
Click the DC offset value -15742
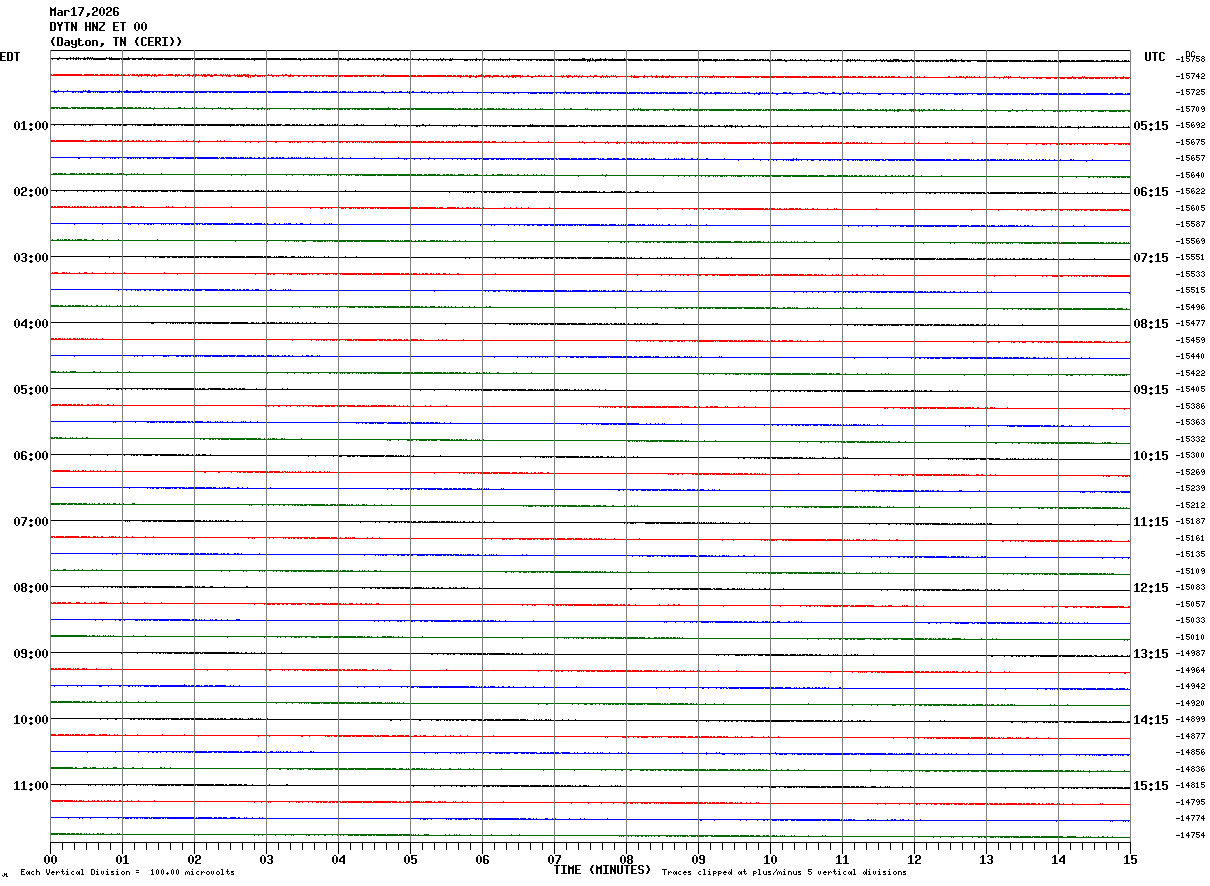click(1191, 77)
